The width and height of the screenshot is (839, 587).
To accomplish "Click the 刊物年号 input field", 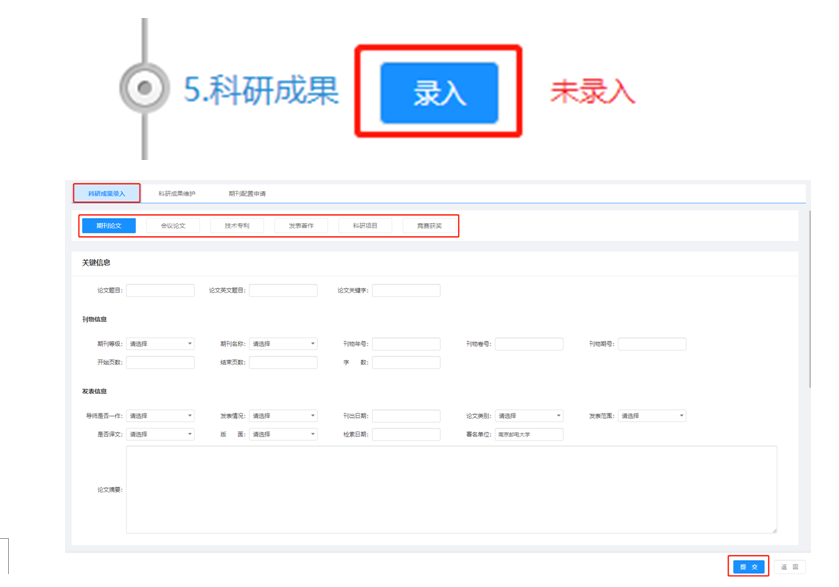I will (x=406, y=344).
